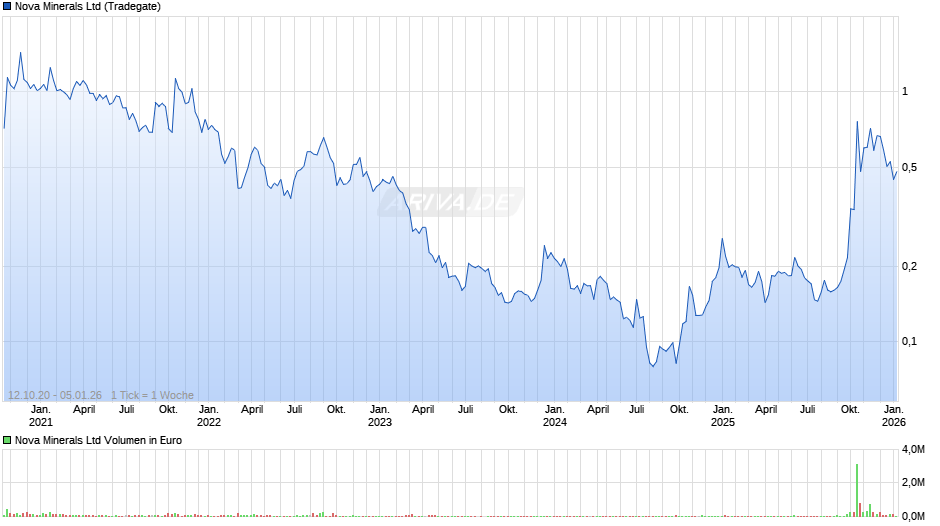Click the price peak near Oct. 2025 on the chart line
Screen dimensions: 940x526
click(857, 122)
